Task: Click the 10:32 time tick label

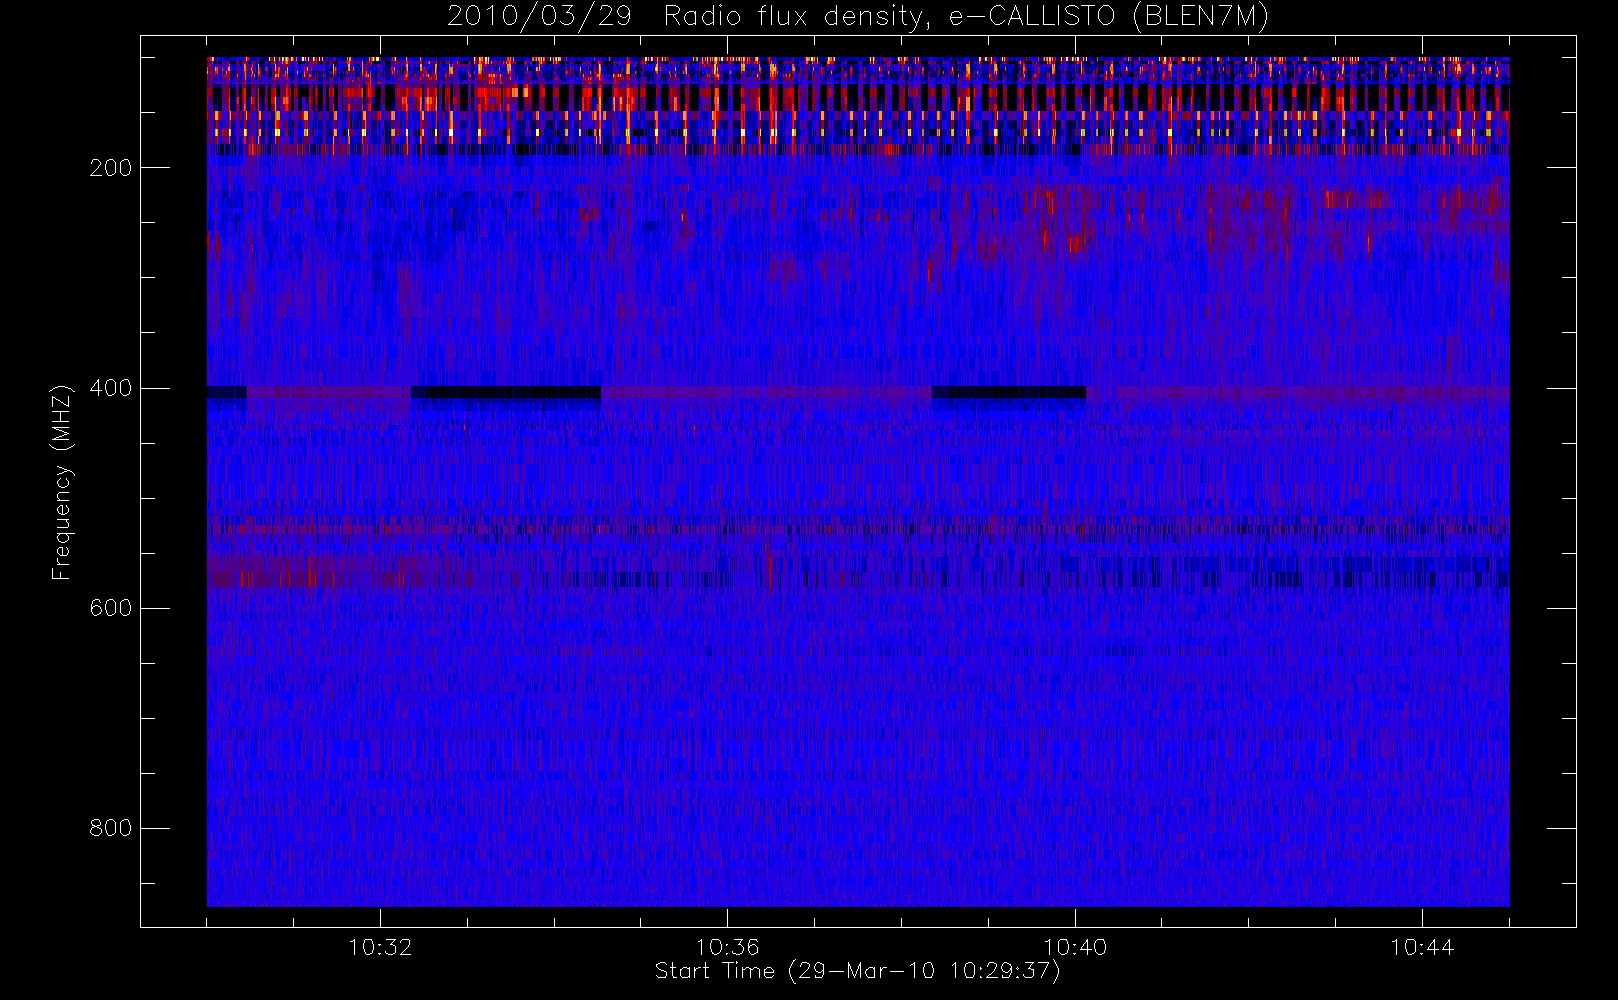Action: (x=380, y=947)
